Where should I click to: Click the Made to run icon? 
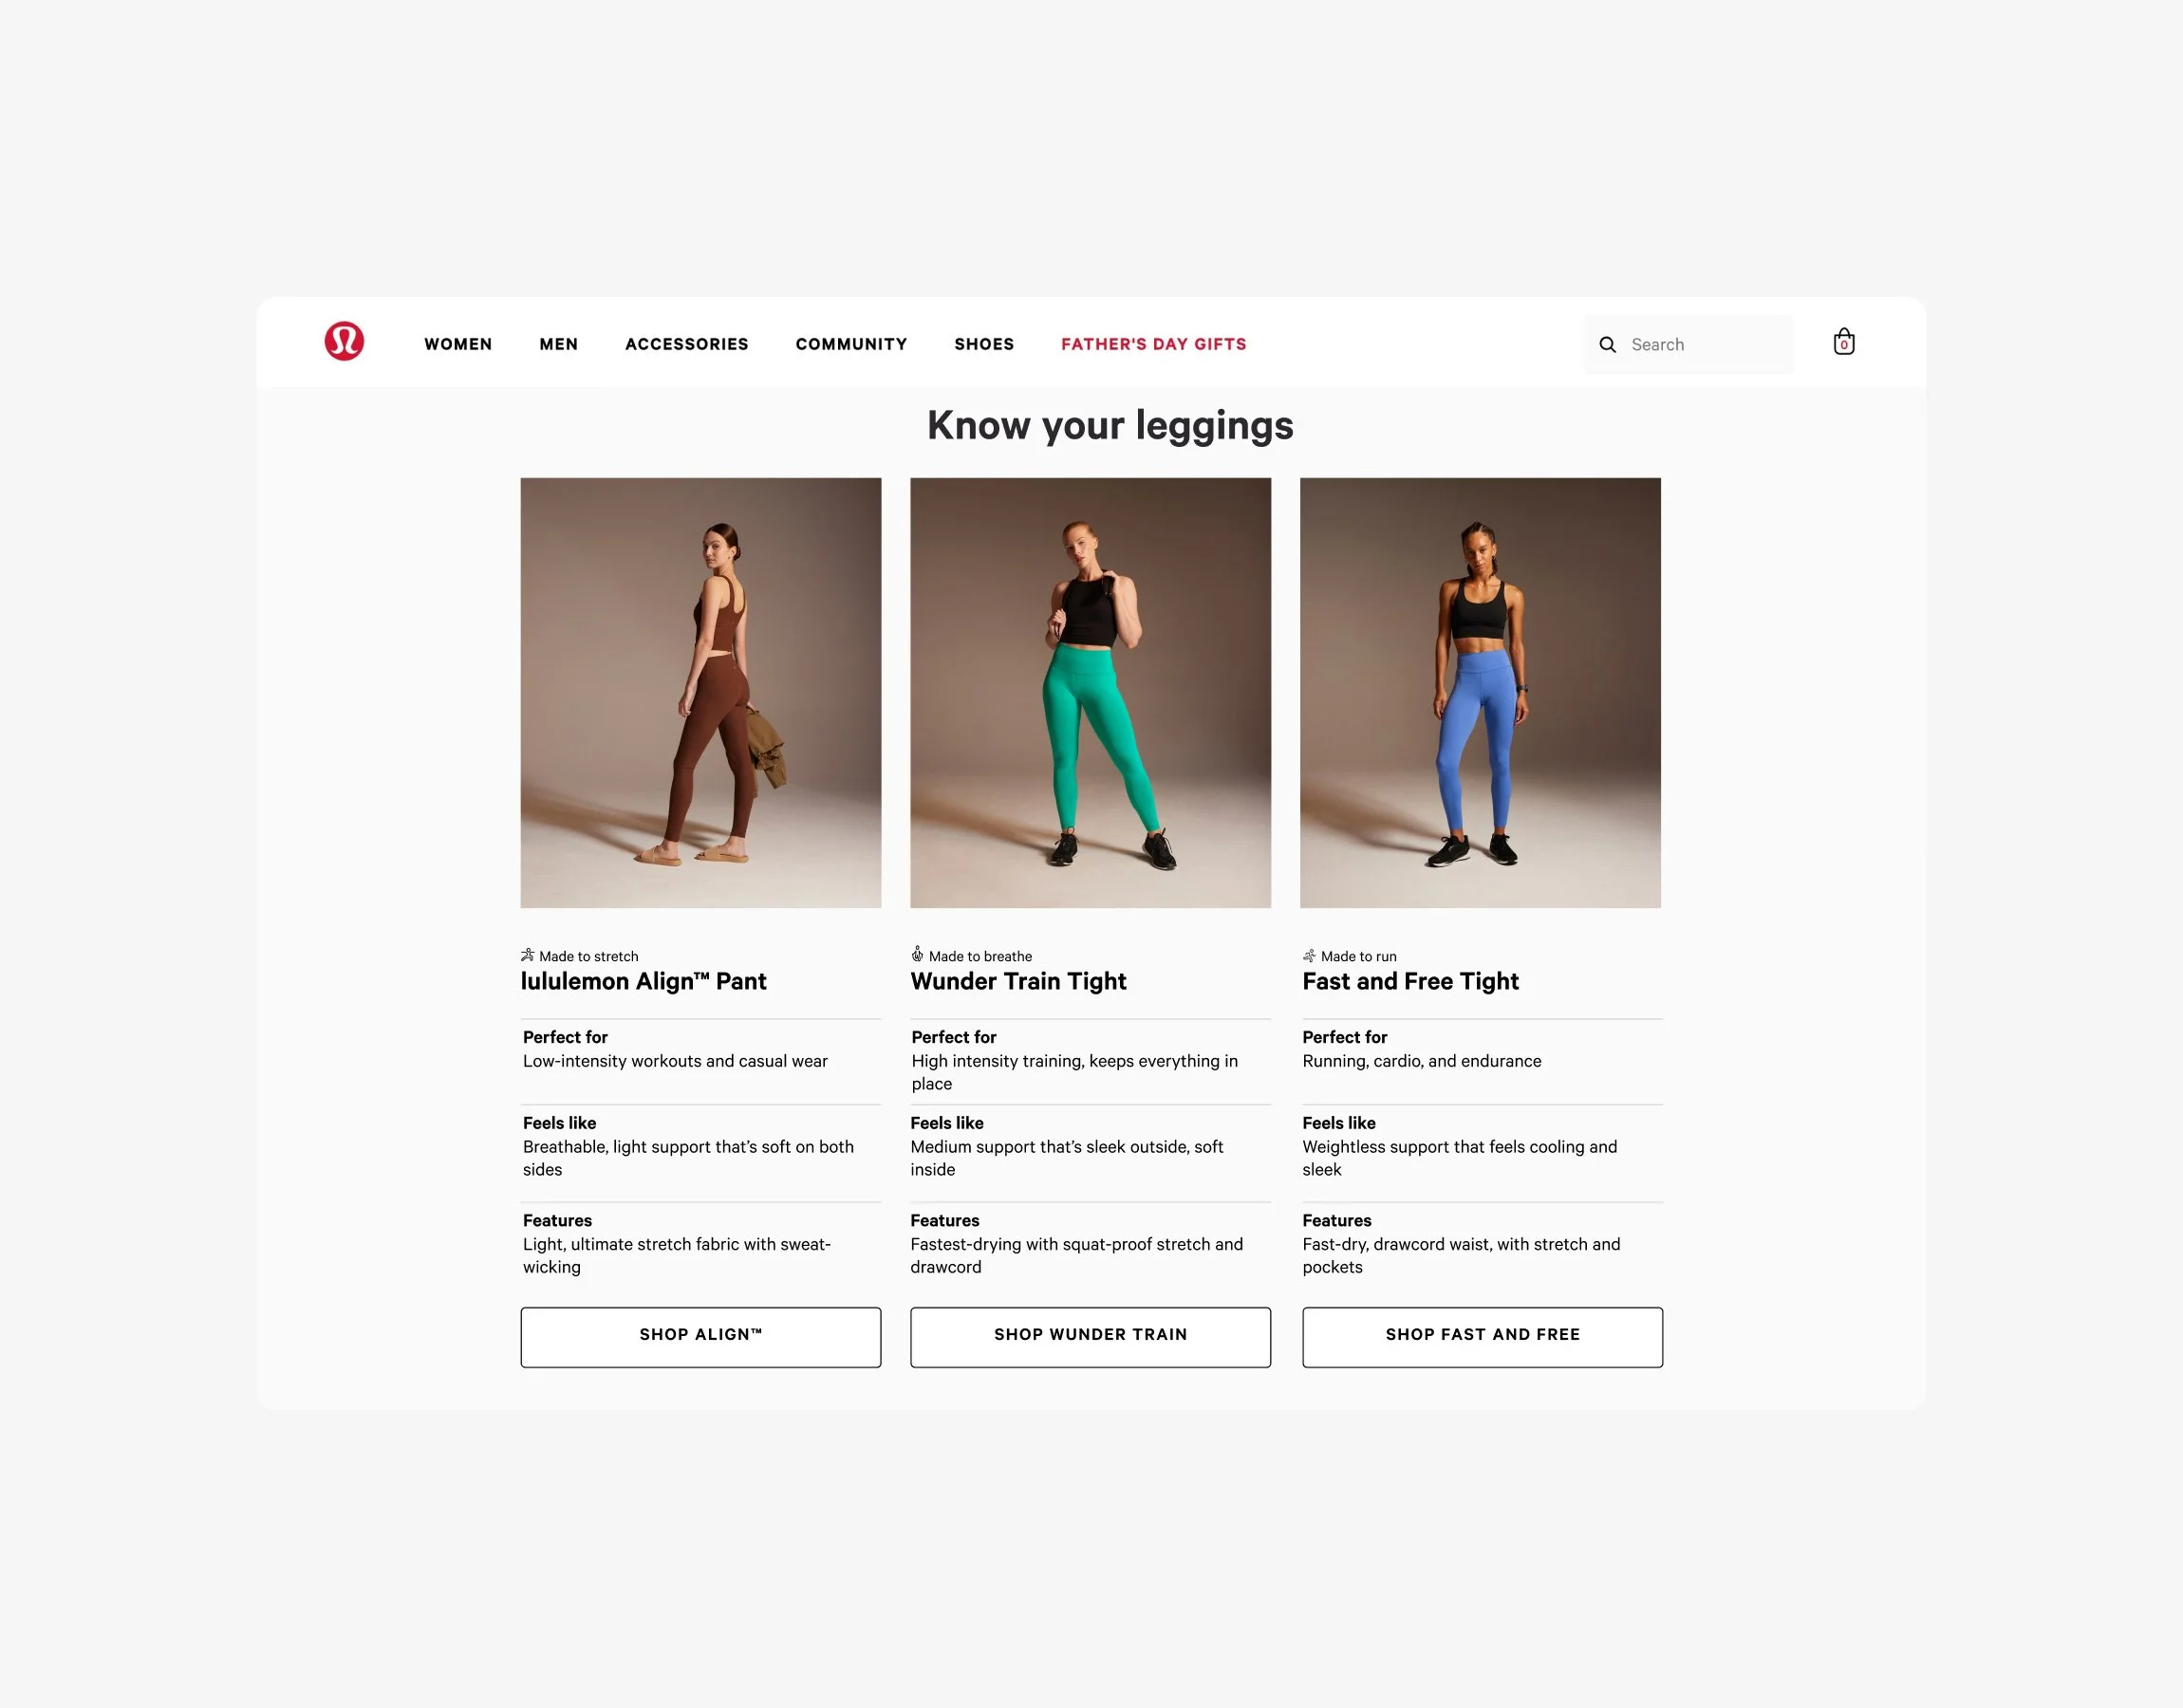[x=1308, y=956]
